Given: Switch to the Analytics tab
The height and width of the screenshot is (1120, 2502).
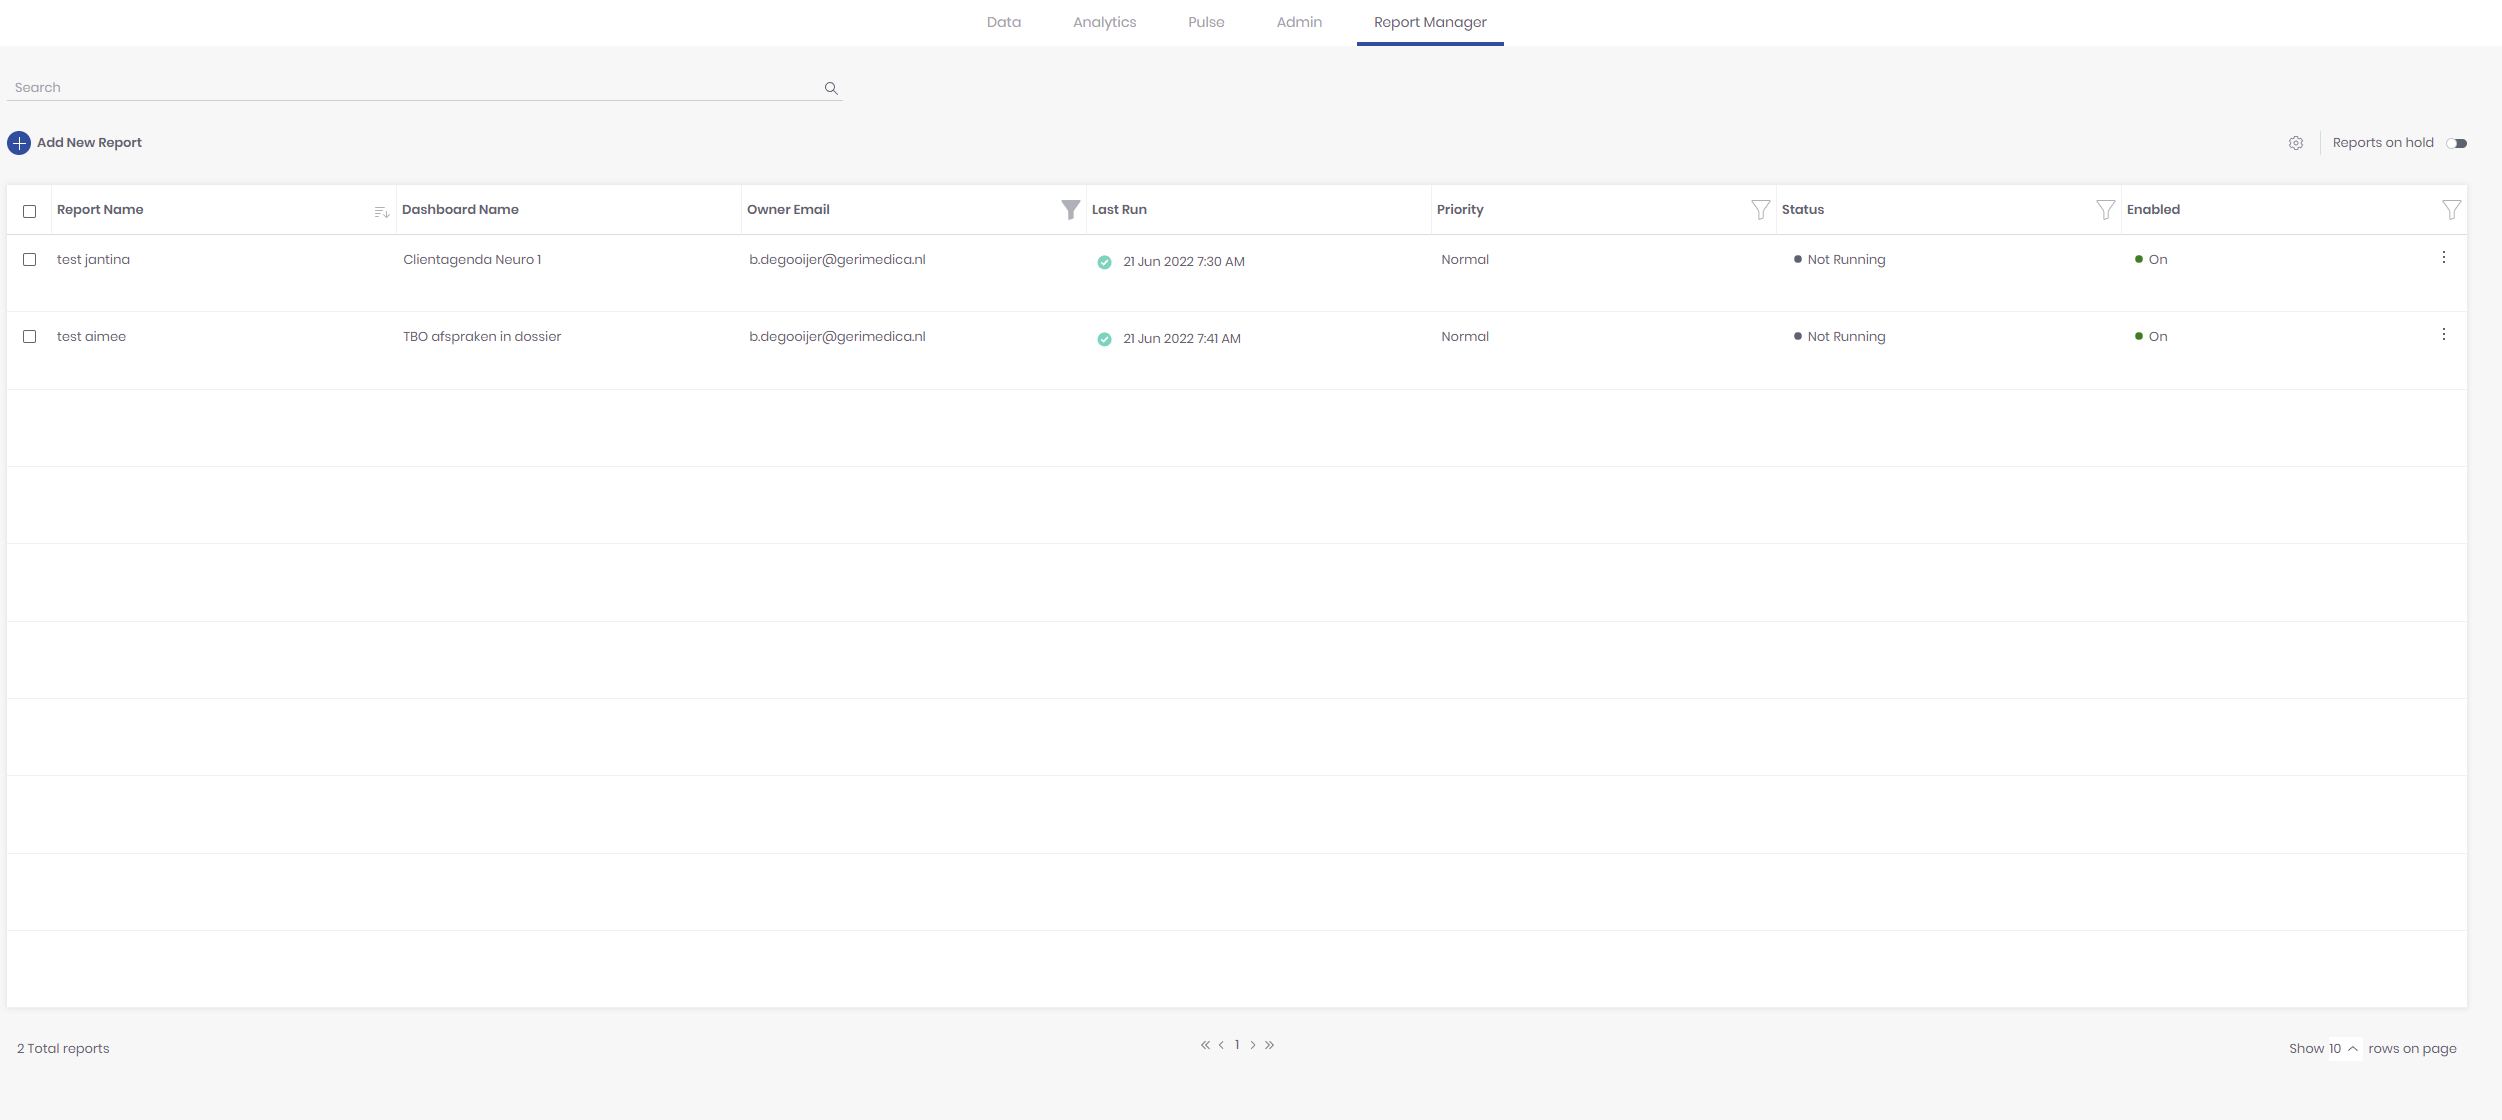Looking at the screenshot, I should 1104,22.
